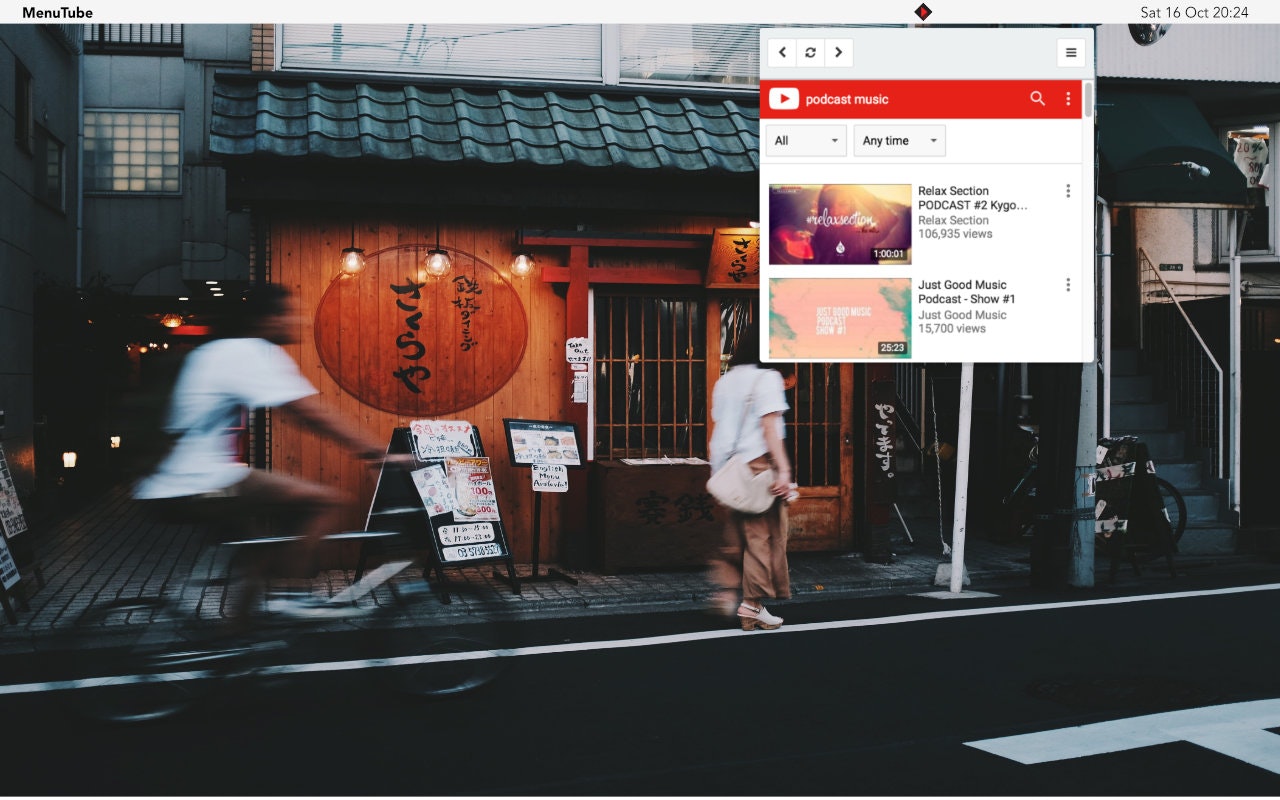Open the Relax Section PODCAST #2 video link
The height and width of the screenshot is (800, 1280).
click(972, 198)
